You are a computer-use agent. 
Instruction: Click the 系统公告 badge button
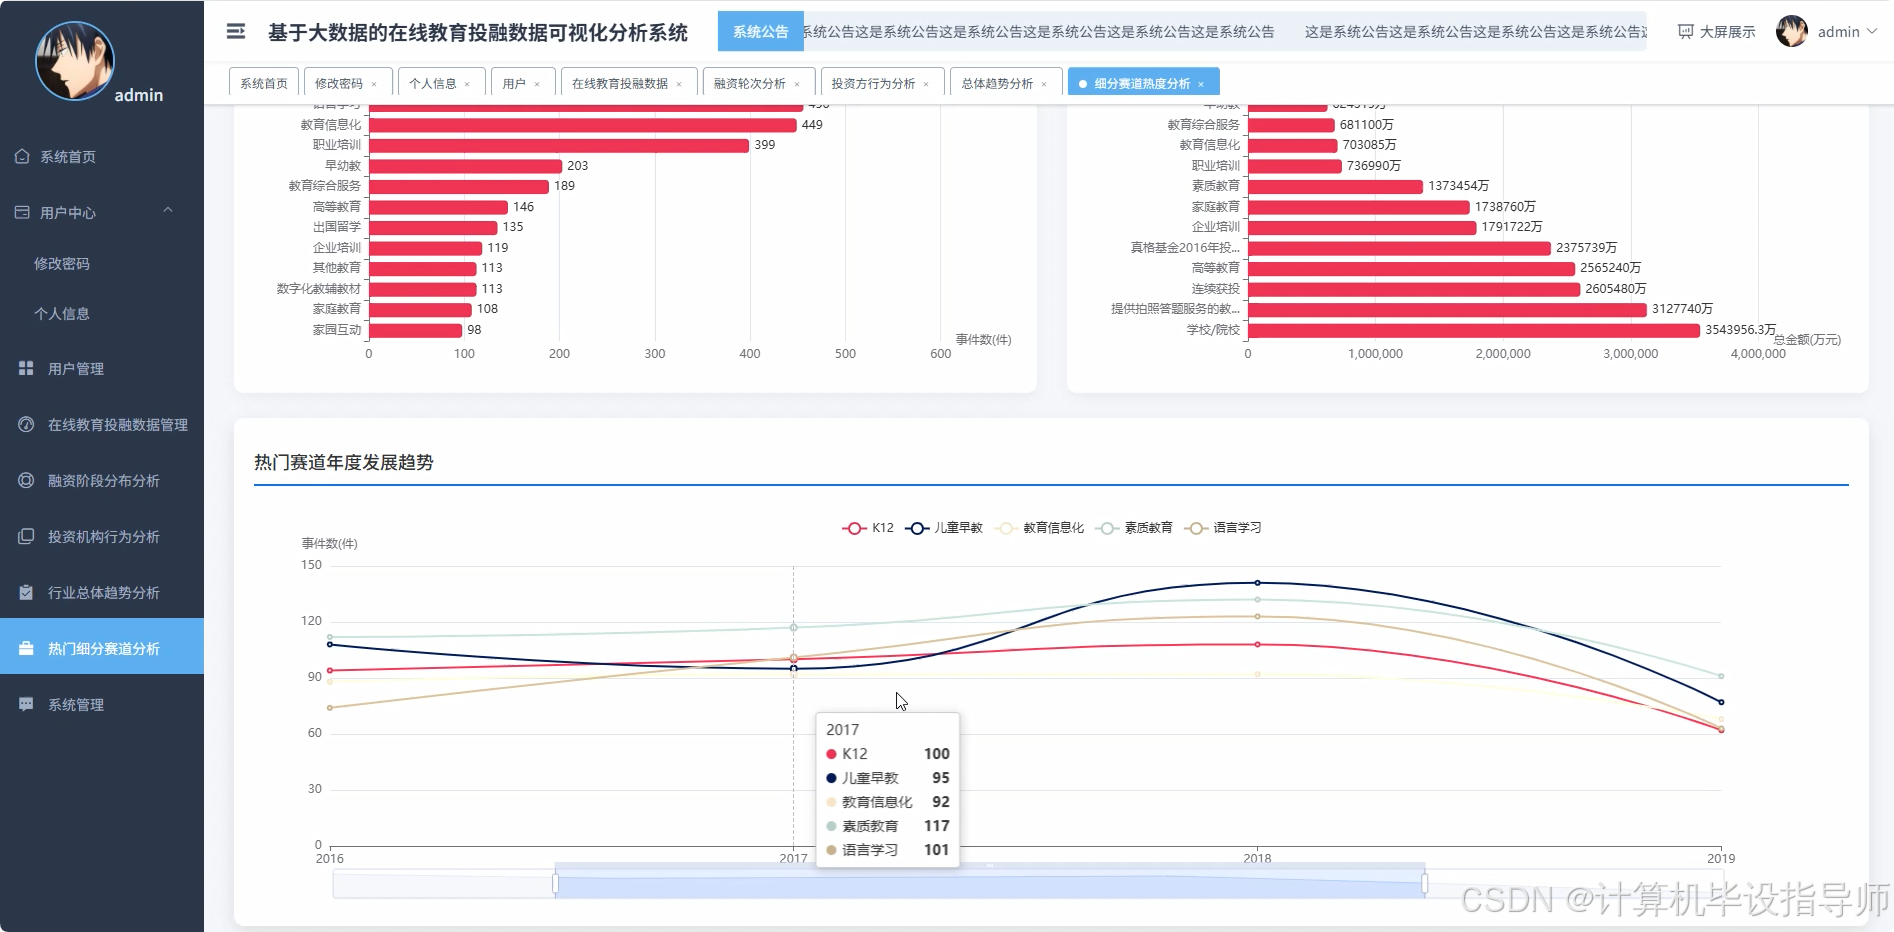pos(760,32)
